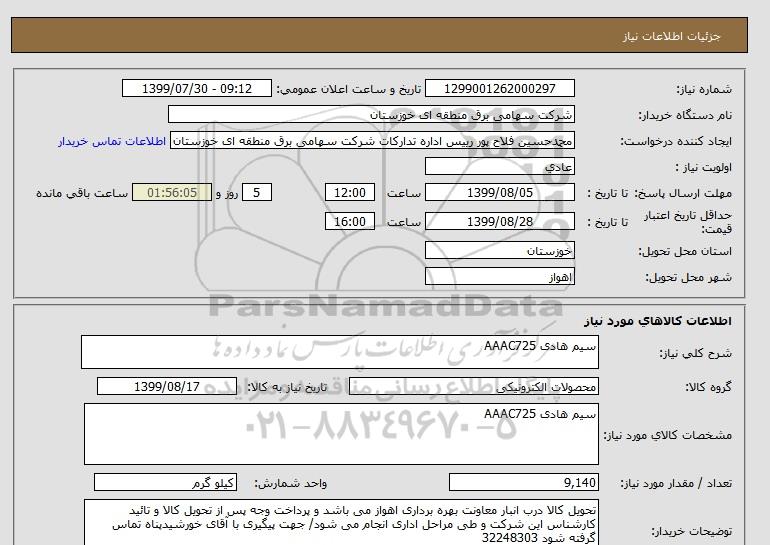The image size is (770, 545).
Task: Click the ساعت باقی مانده text
Action: (x=82, y=193)
